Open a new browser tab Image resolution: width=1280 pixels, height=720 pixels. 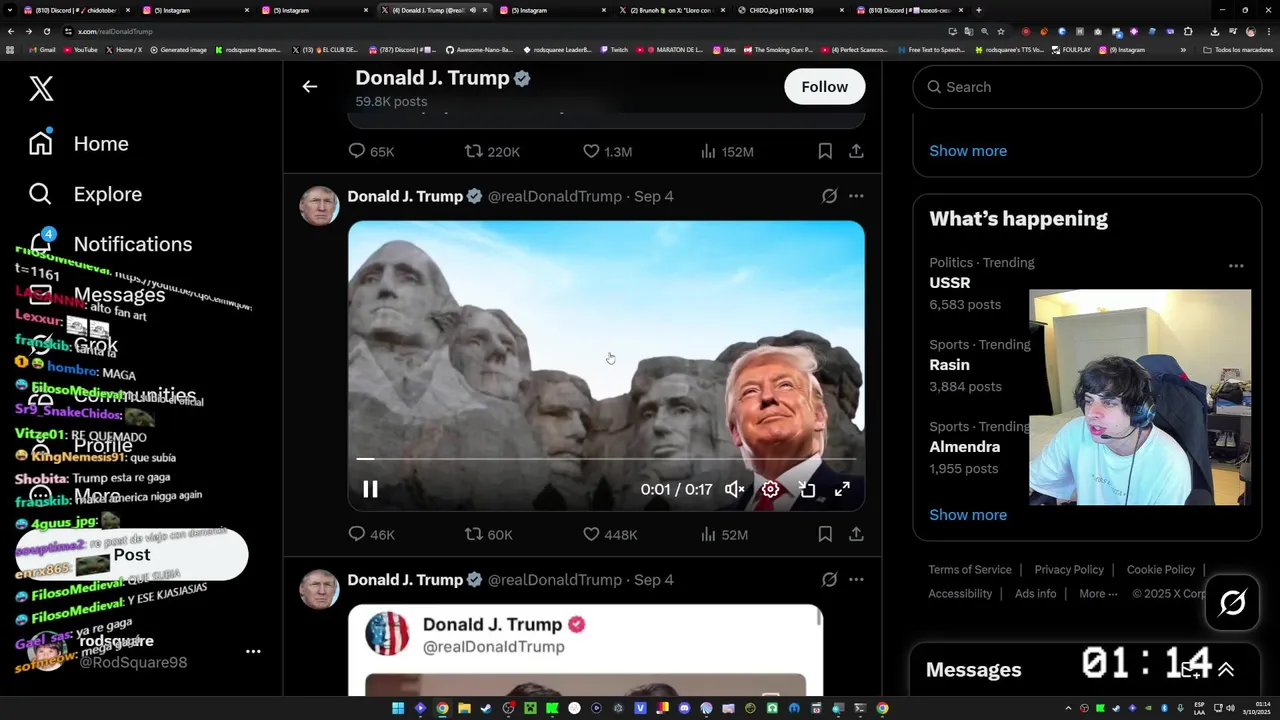(x=978, y=10)
